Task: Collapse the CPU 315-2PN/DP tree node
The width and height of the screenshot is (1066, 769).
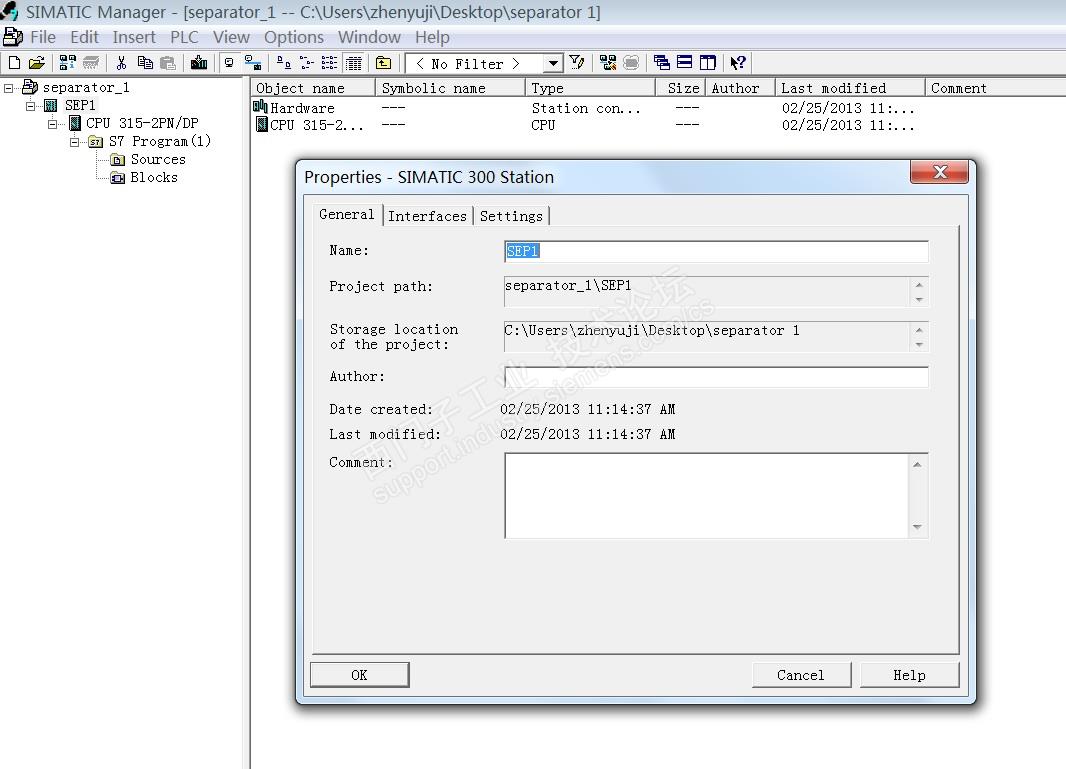Action: click(x=52, y=124)
